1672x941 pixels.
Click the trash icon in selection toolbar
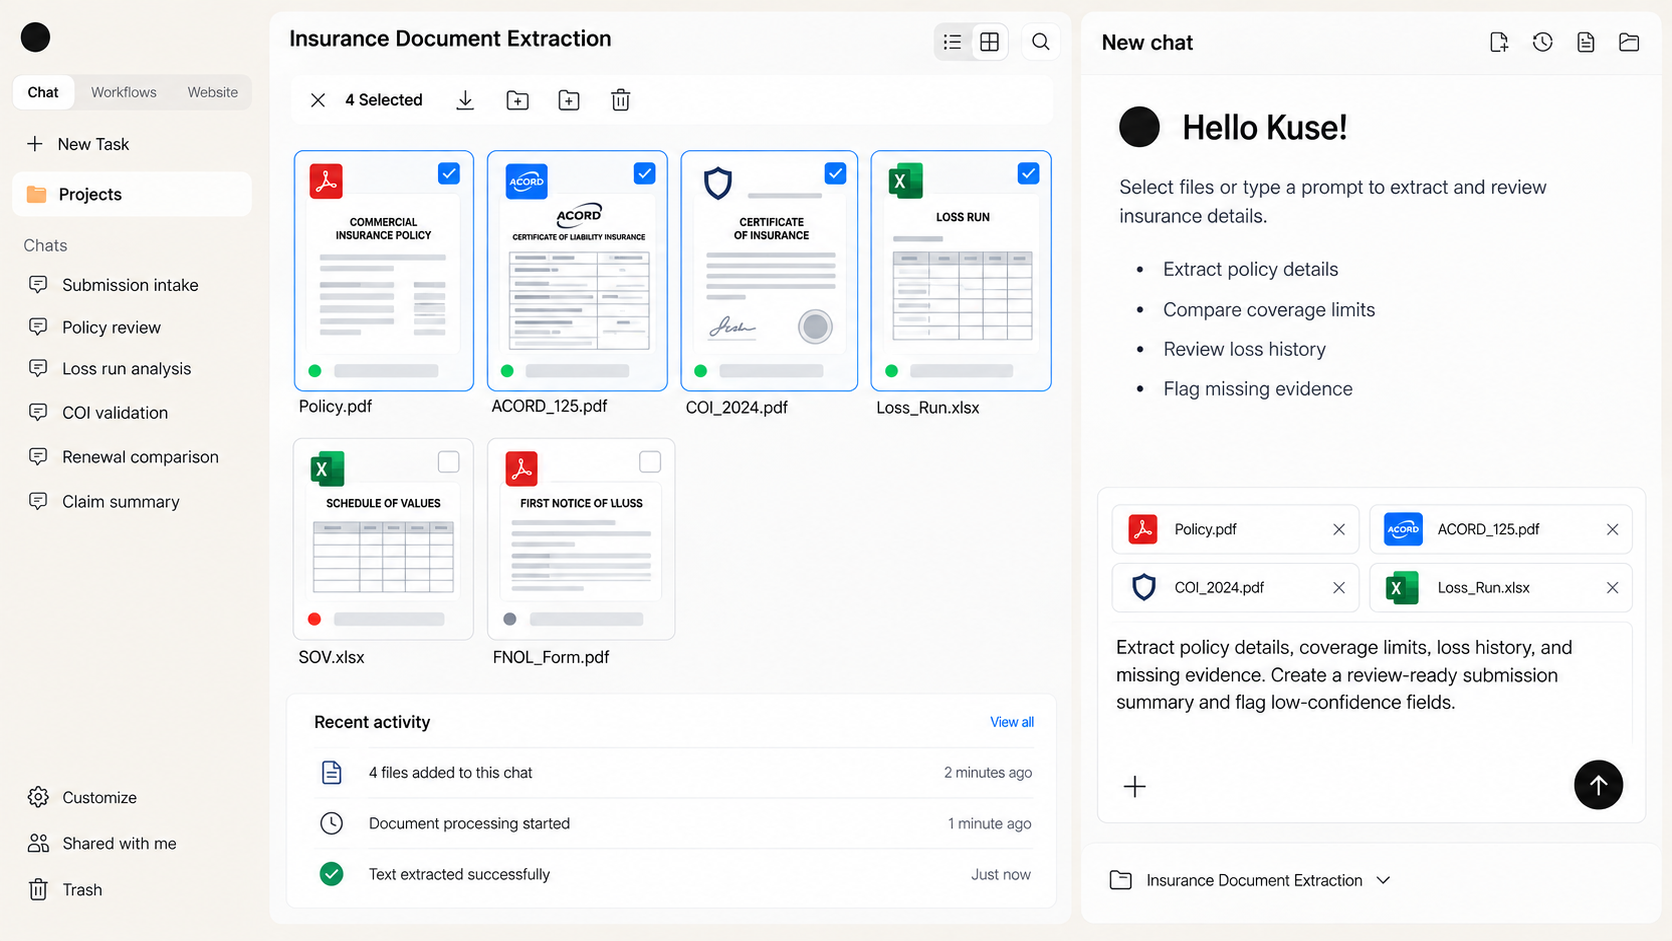(x=621, y=100)
